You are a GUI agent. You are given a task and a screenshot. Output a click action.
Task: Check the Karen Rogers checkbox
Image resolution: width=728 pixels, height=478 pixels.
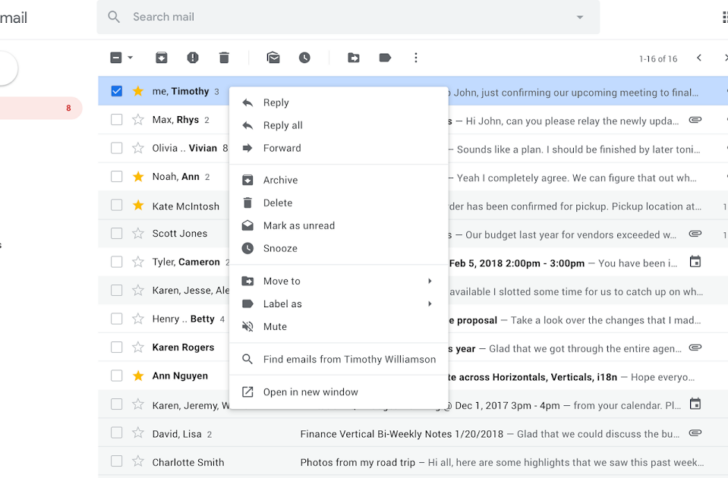click(117, 347)
